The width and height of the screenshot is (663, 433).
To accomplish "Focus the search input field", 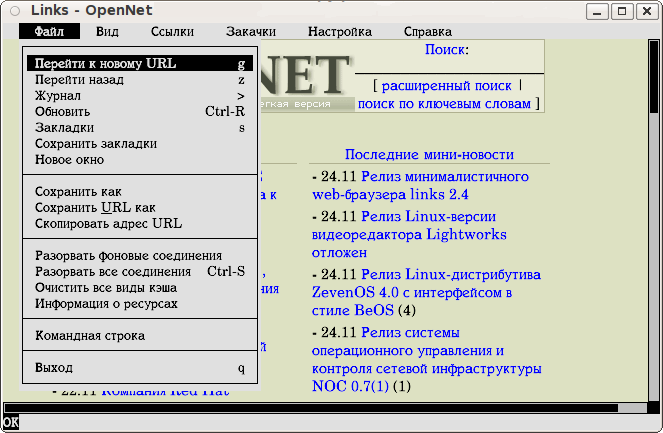I will click(x=449, y=66).
